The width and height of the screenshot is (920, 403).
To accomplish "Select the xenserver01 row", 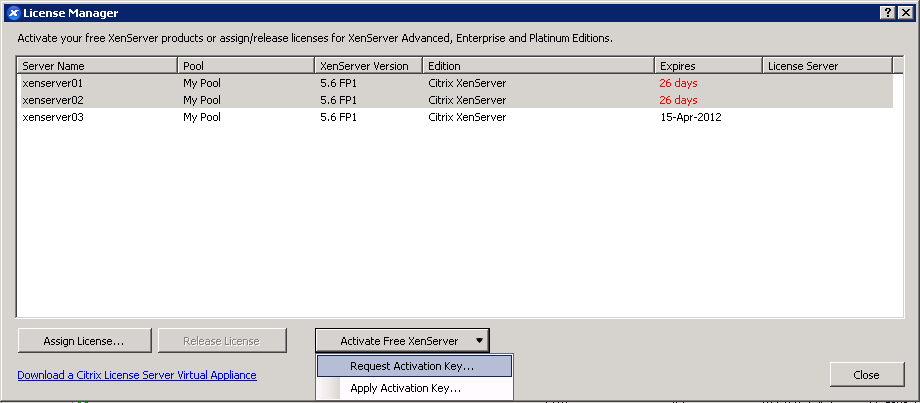I will pyautogui.click(x=457, y=83).
